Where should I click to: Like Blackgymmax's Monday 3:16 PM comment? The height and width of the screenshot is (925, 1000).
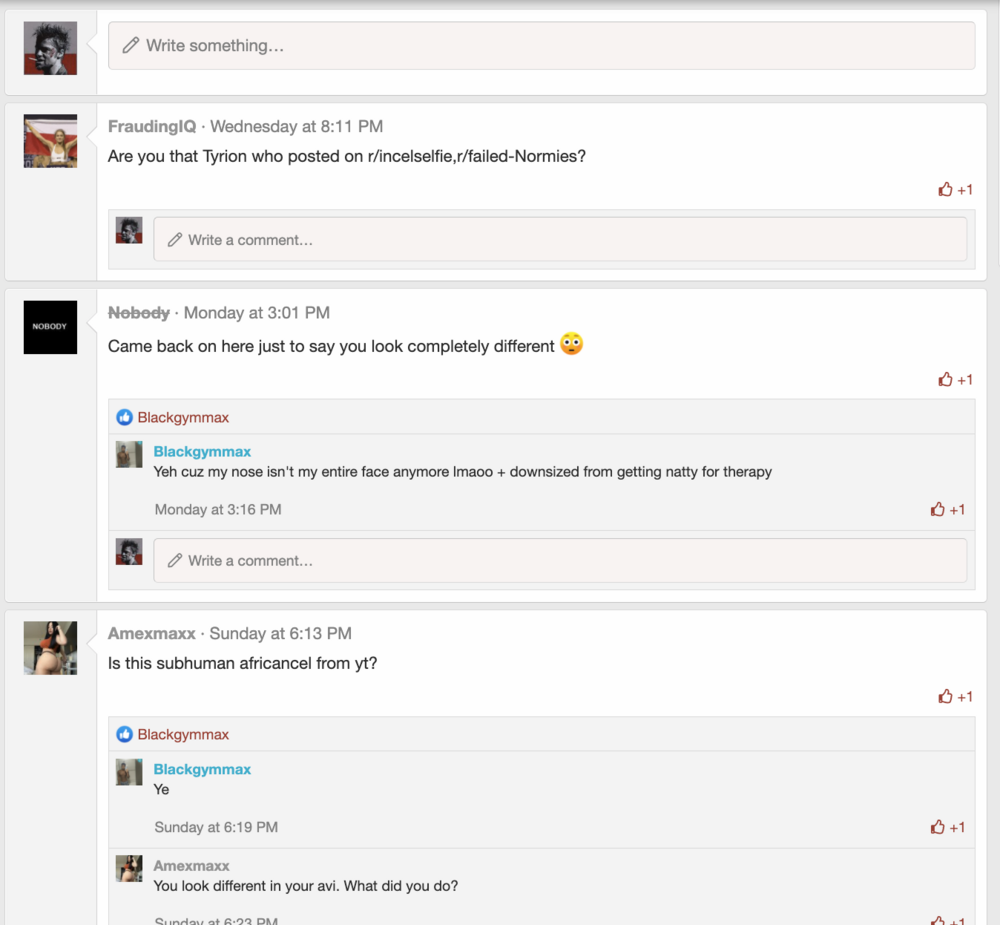click(x=947, y=509)
